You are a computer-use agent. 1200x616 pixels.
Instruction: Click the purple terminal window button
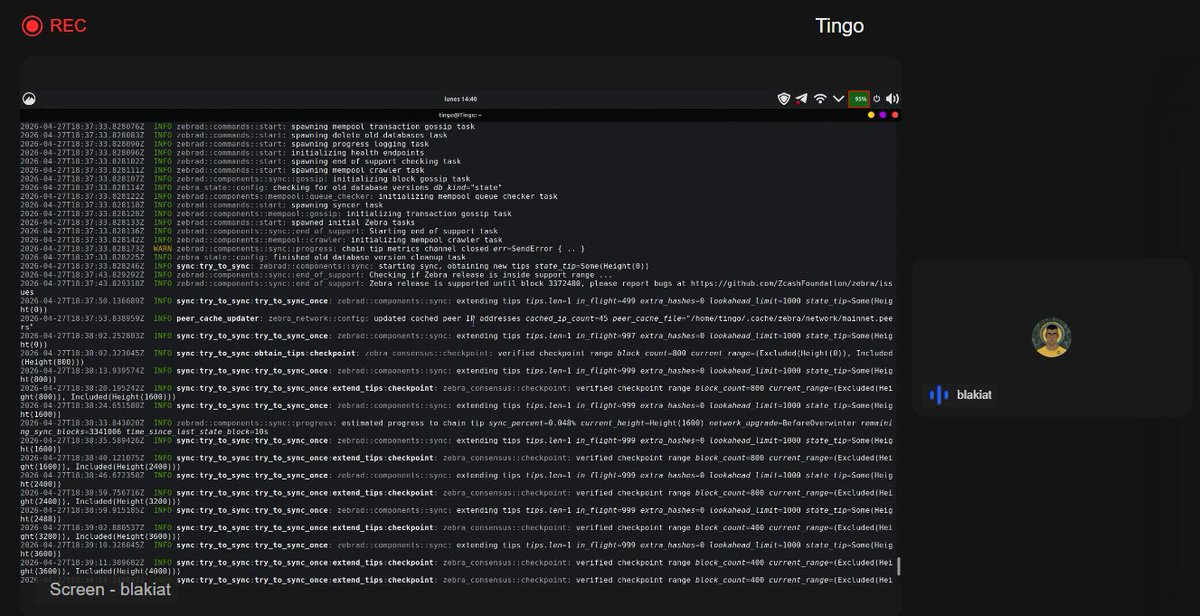pos(883,115)
